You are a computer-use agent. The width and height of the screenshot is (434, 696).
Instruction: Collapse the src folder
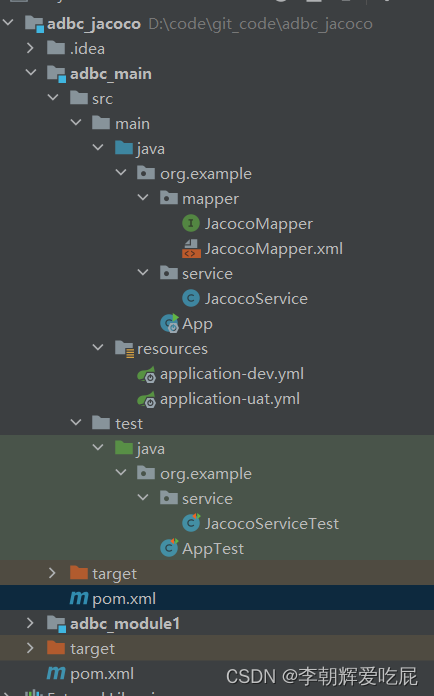(x=53, y=97)
